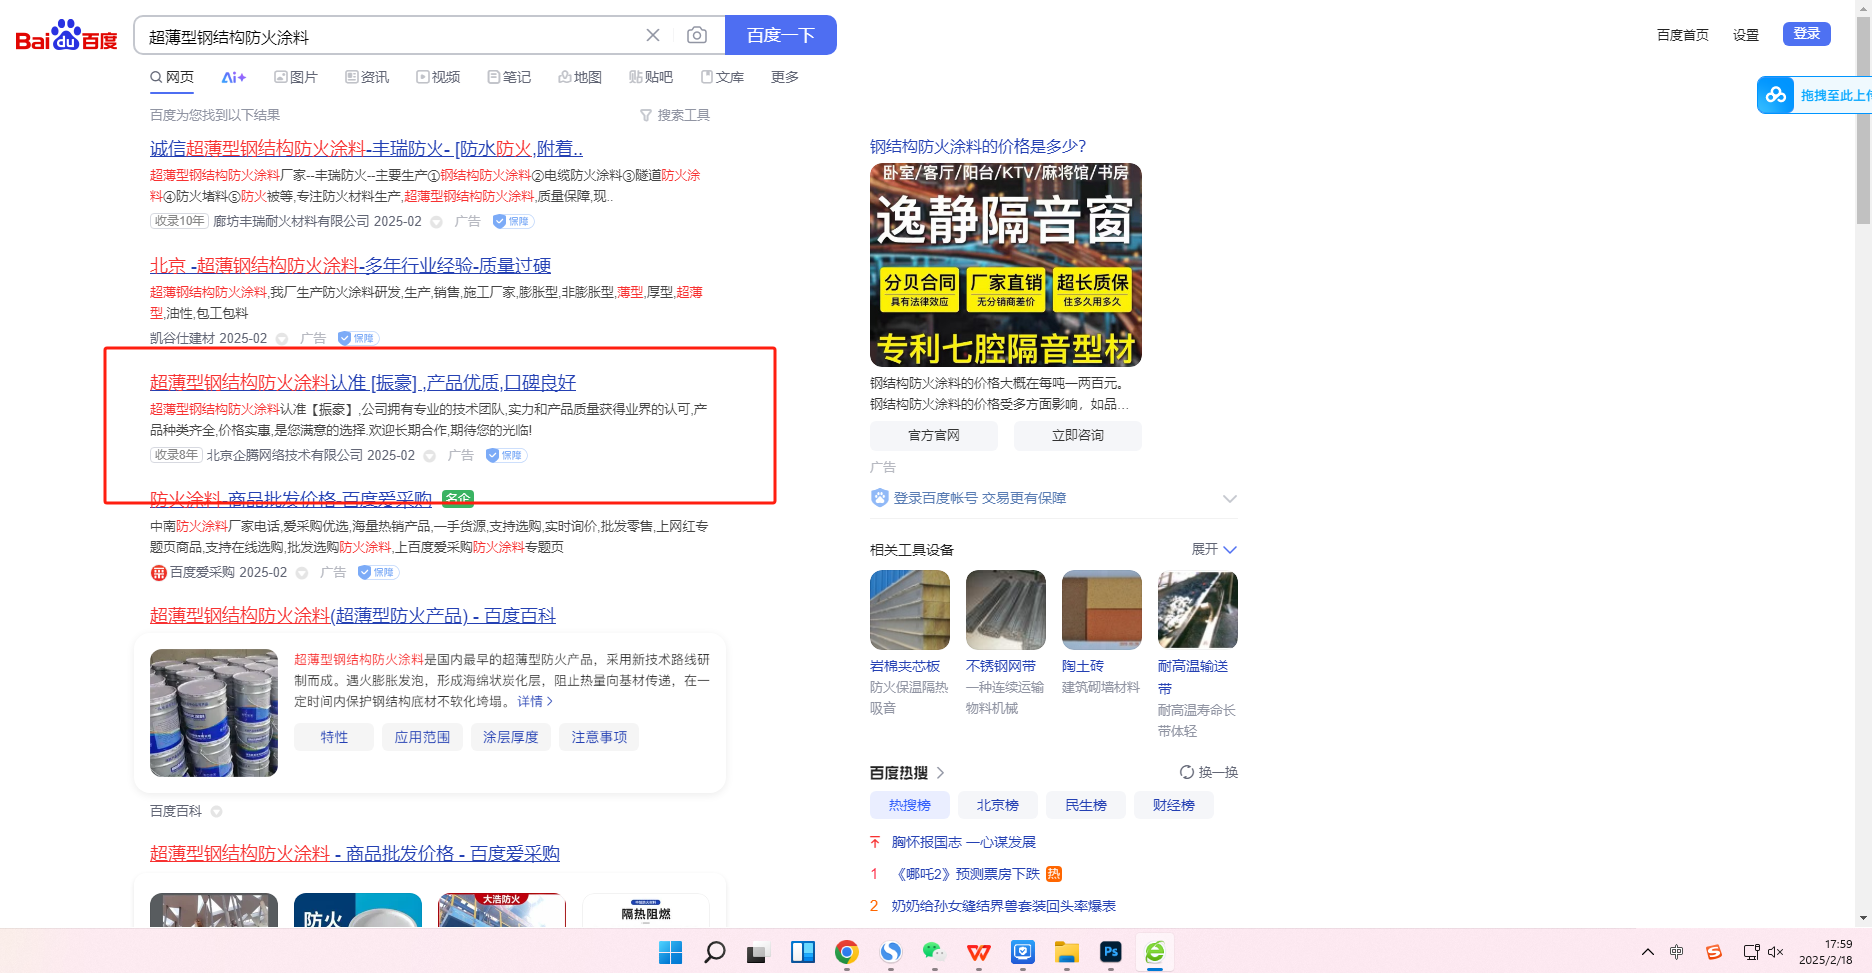1872x973 pixels.
Task: Click the shield icon beside 登录百度帐号
Action: click(879, 498)
